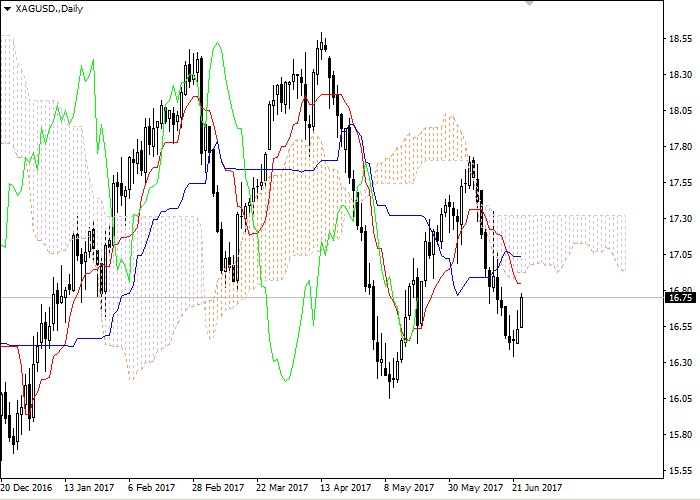This screenshot has height=500, width=700.
Task: Click the 15.80 price axis label
Action: pyautogui.click(x=680, y=434)
